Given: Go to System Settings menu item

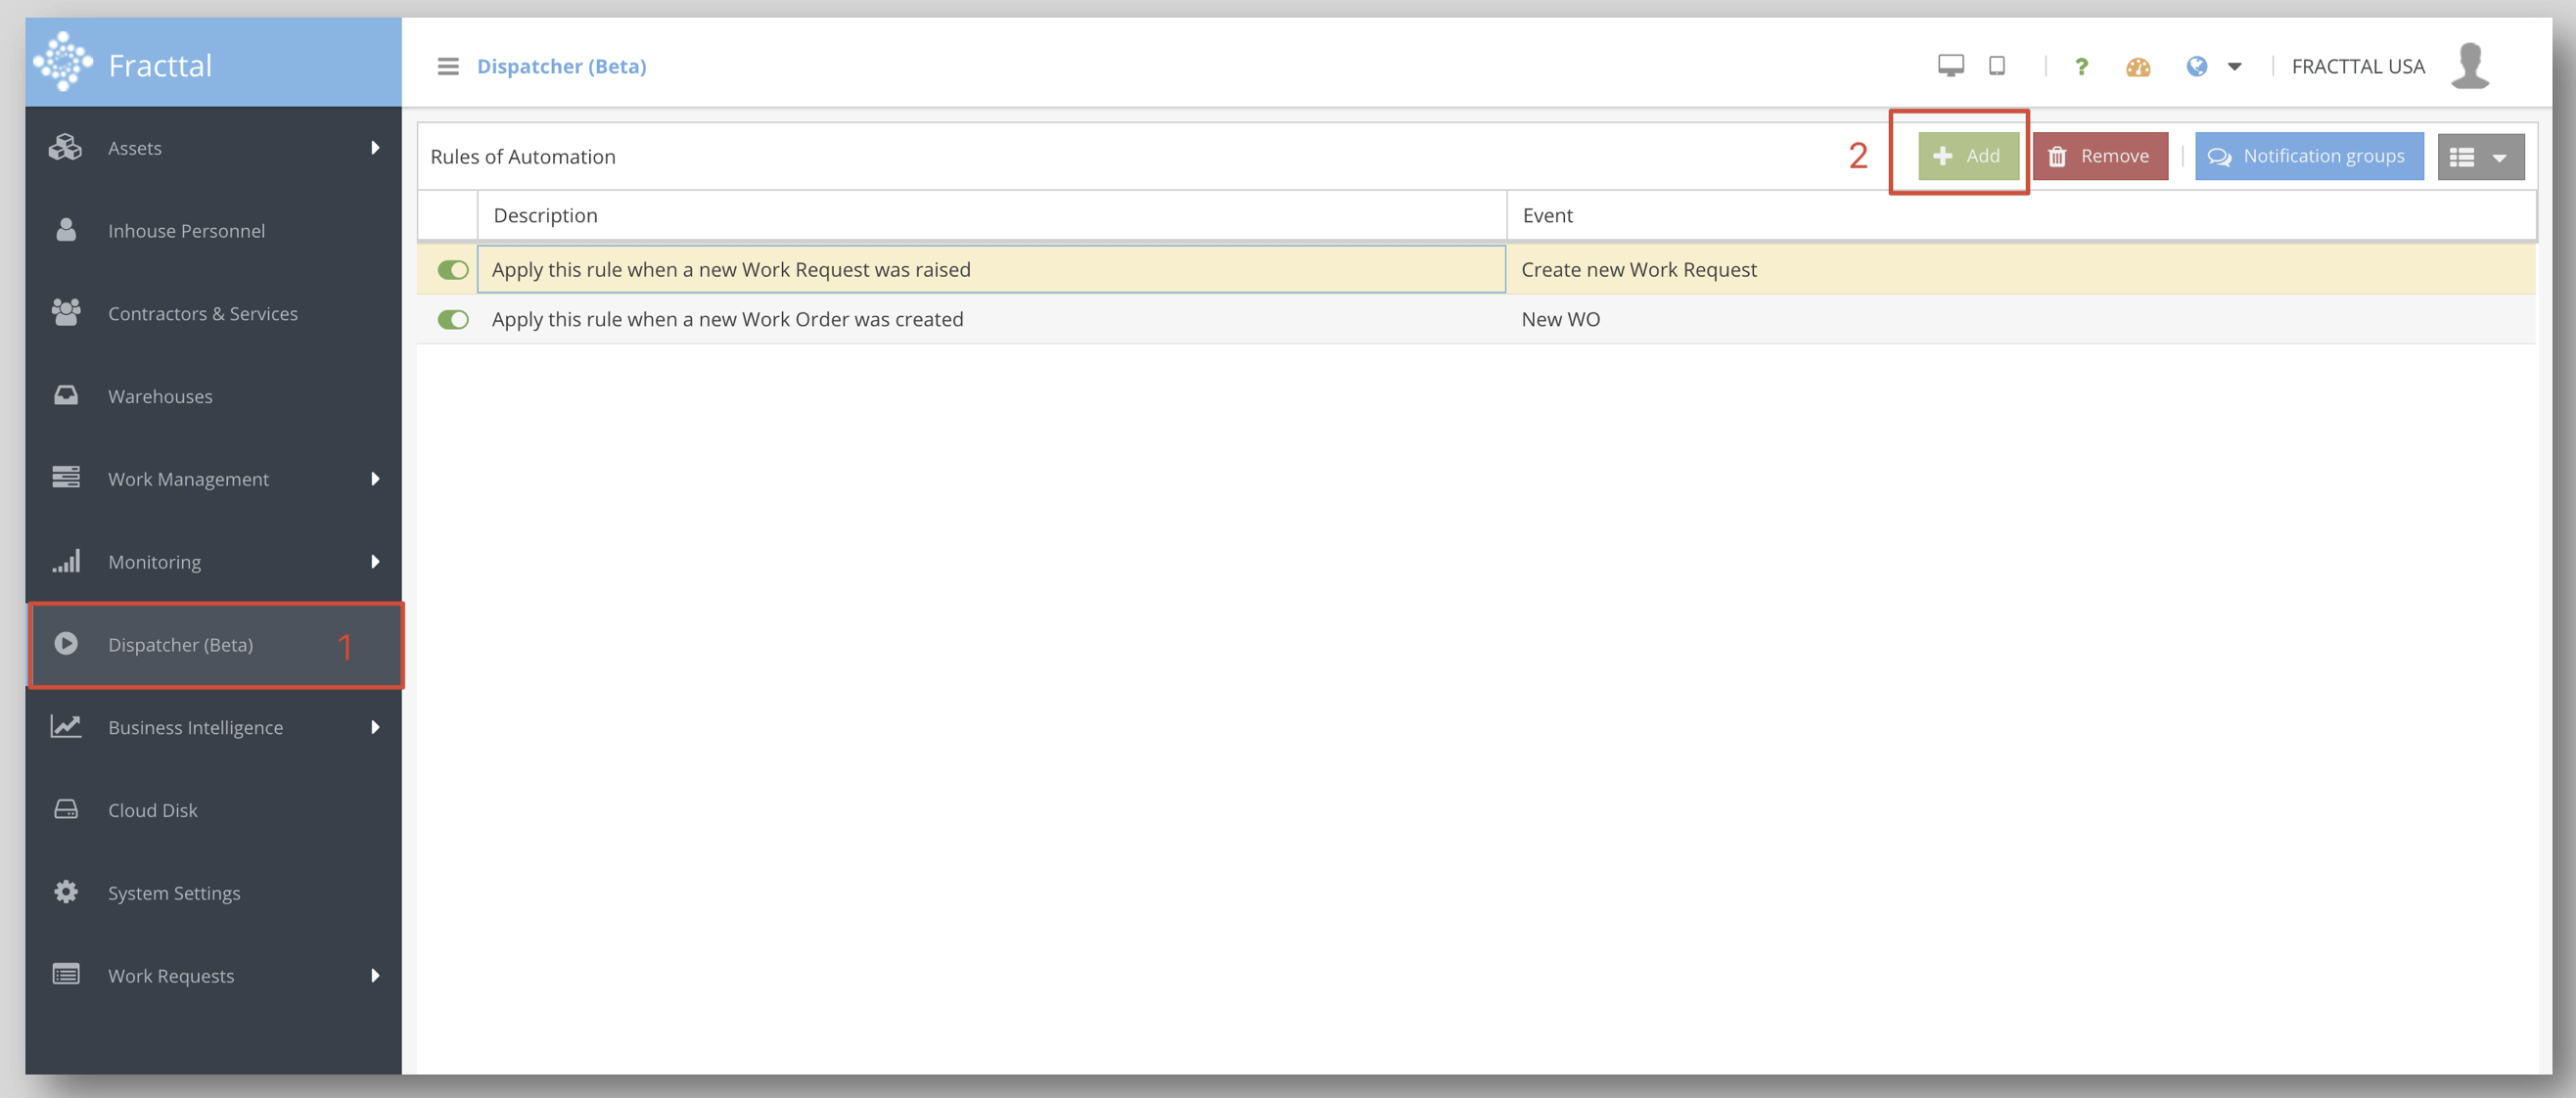Looking at the screenshot, I should coord(174,893).
